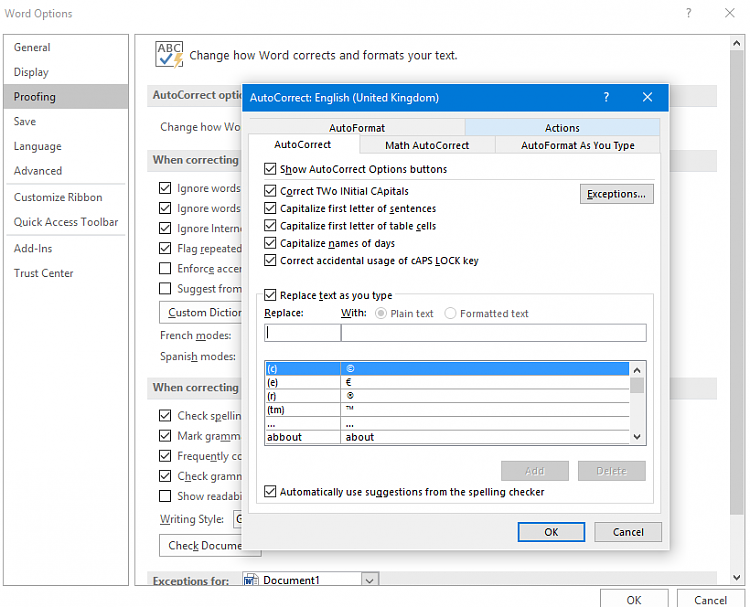Toggle Show readability statistics checkbox
The image size is (750, 607).
point(165,496)
